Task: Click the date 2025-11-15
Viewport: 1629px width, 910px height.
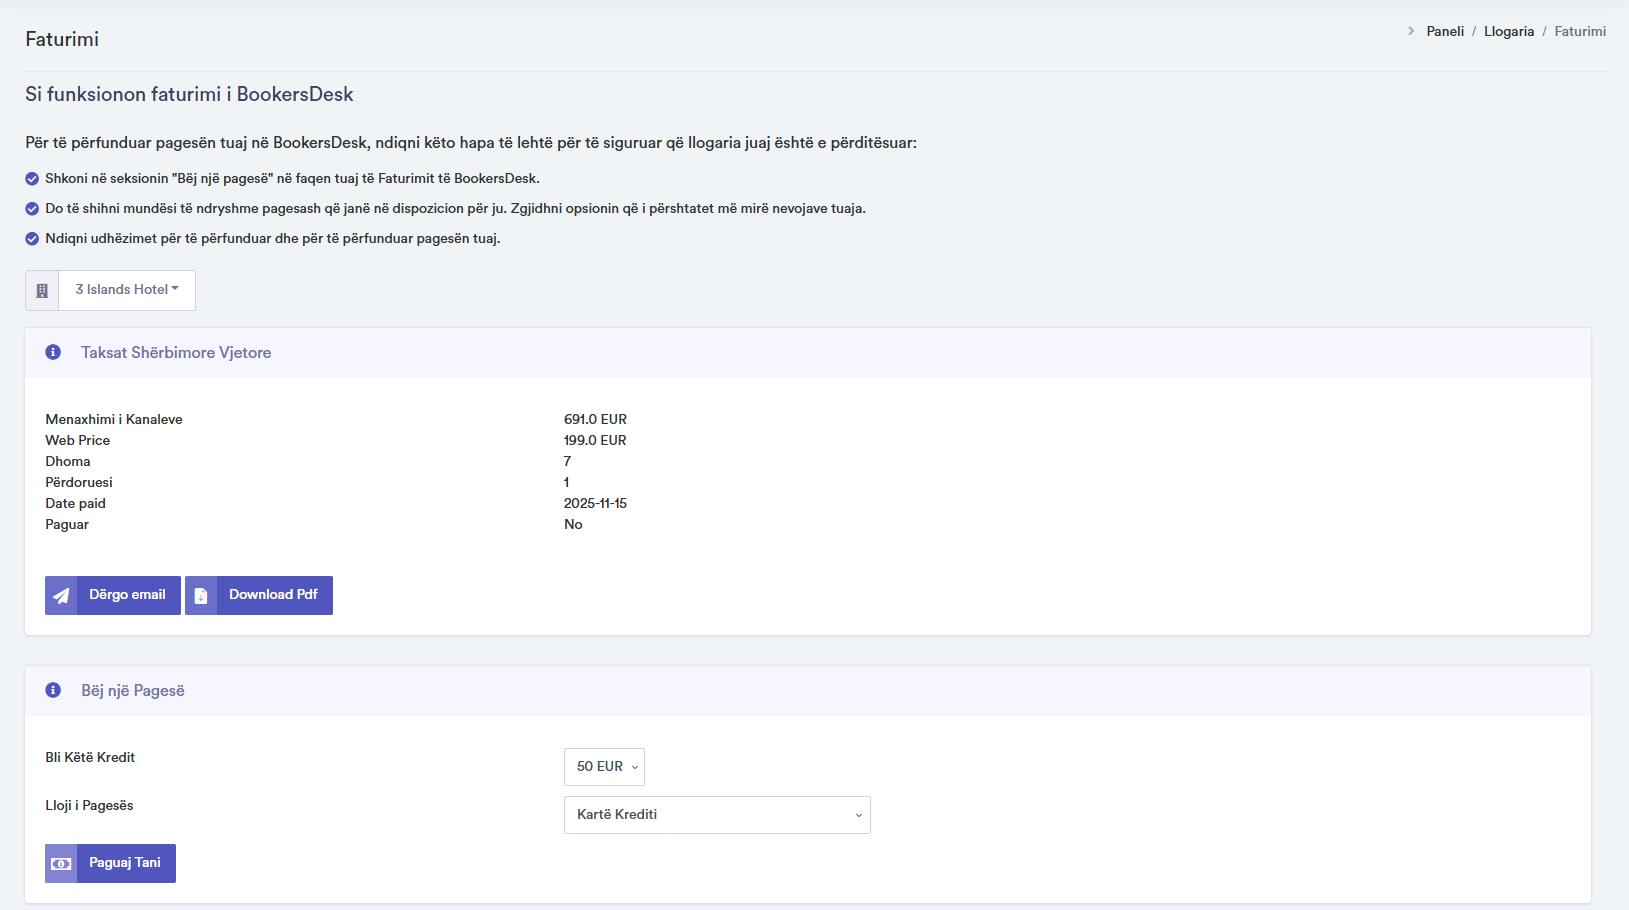Action: pyautogui.click(x=595, y=503)
